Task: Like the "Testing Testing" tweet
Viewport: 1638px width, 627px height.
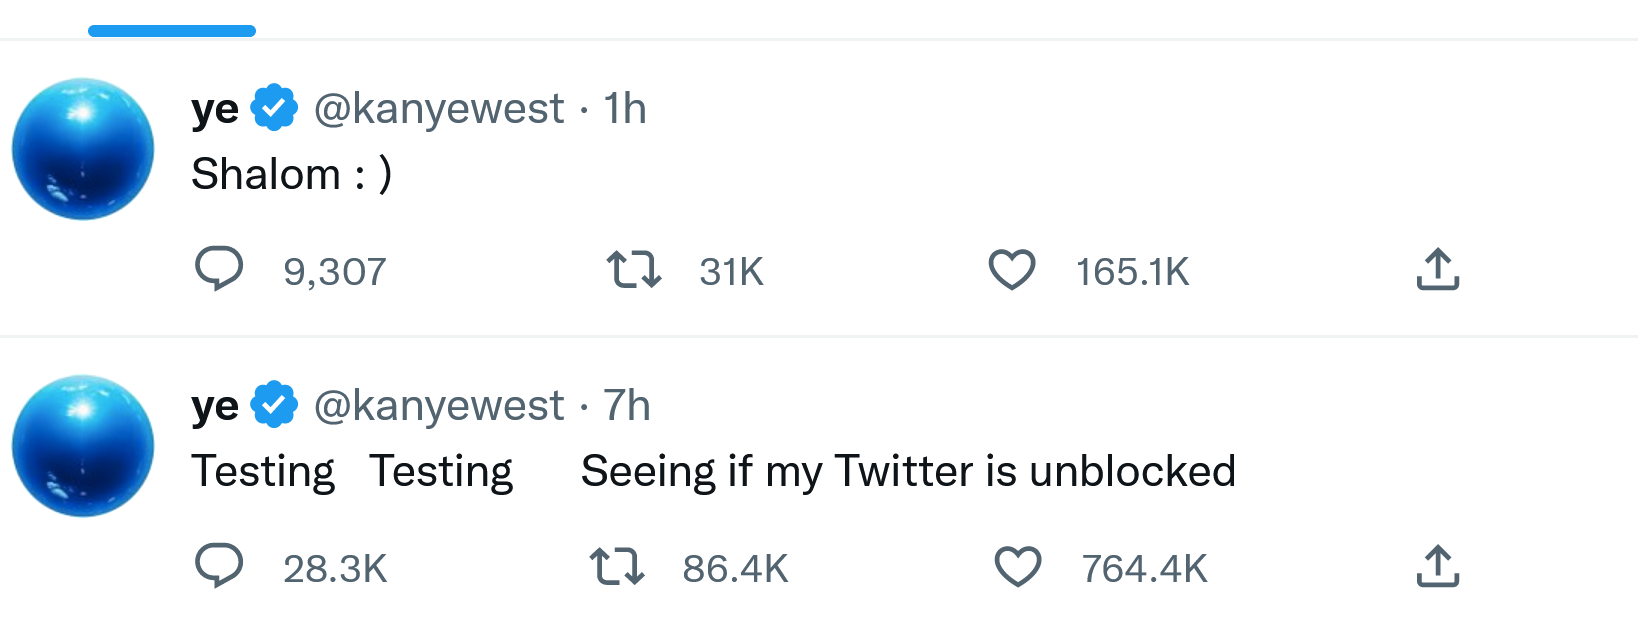Action: pos(1018,566)
